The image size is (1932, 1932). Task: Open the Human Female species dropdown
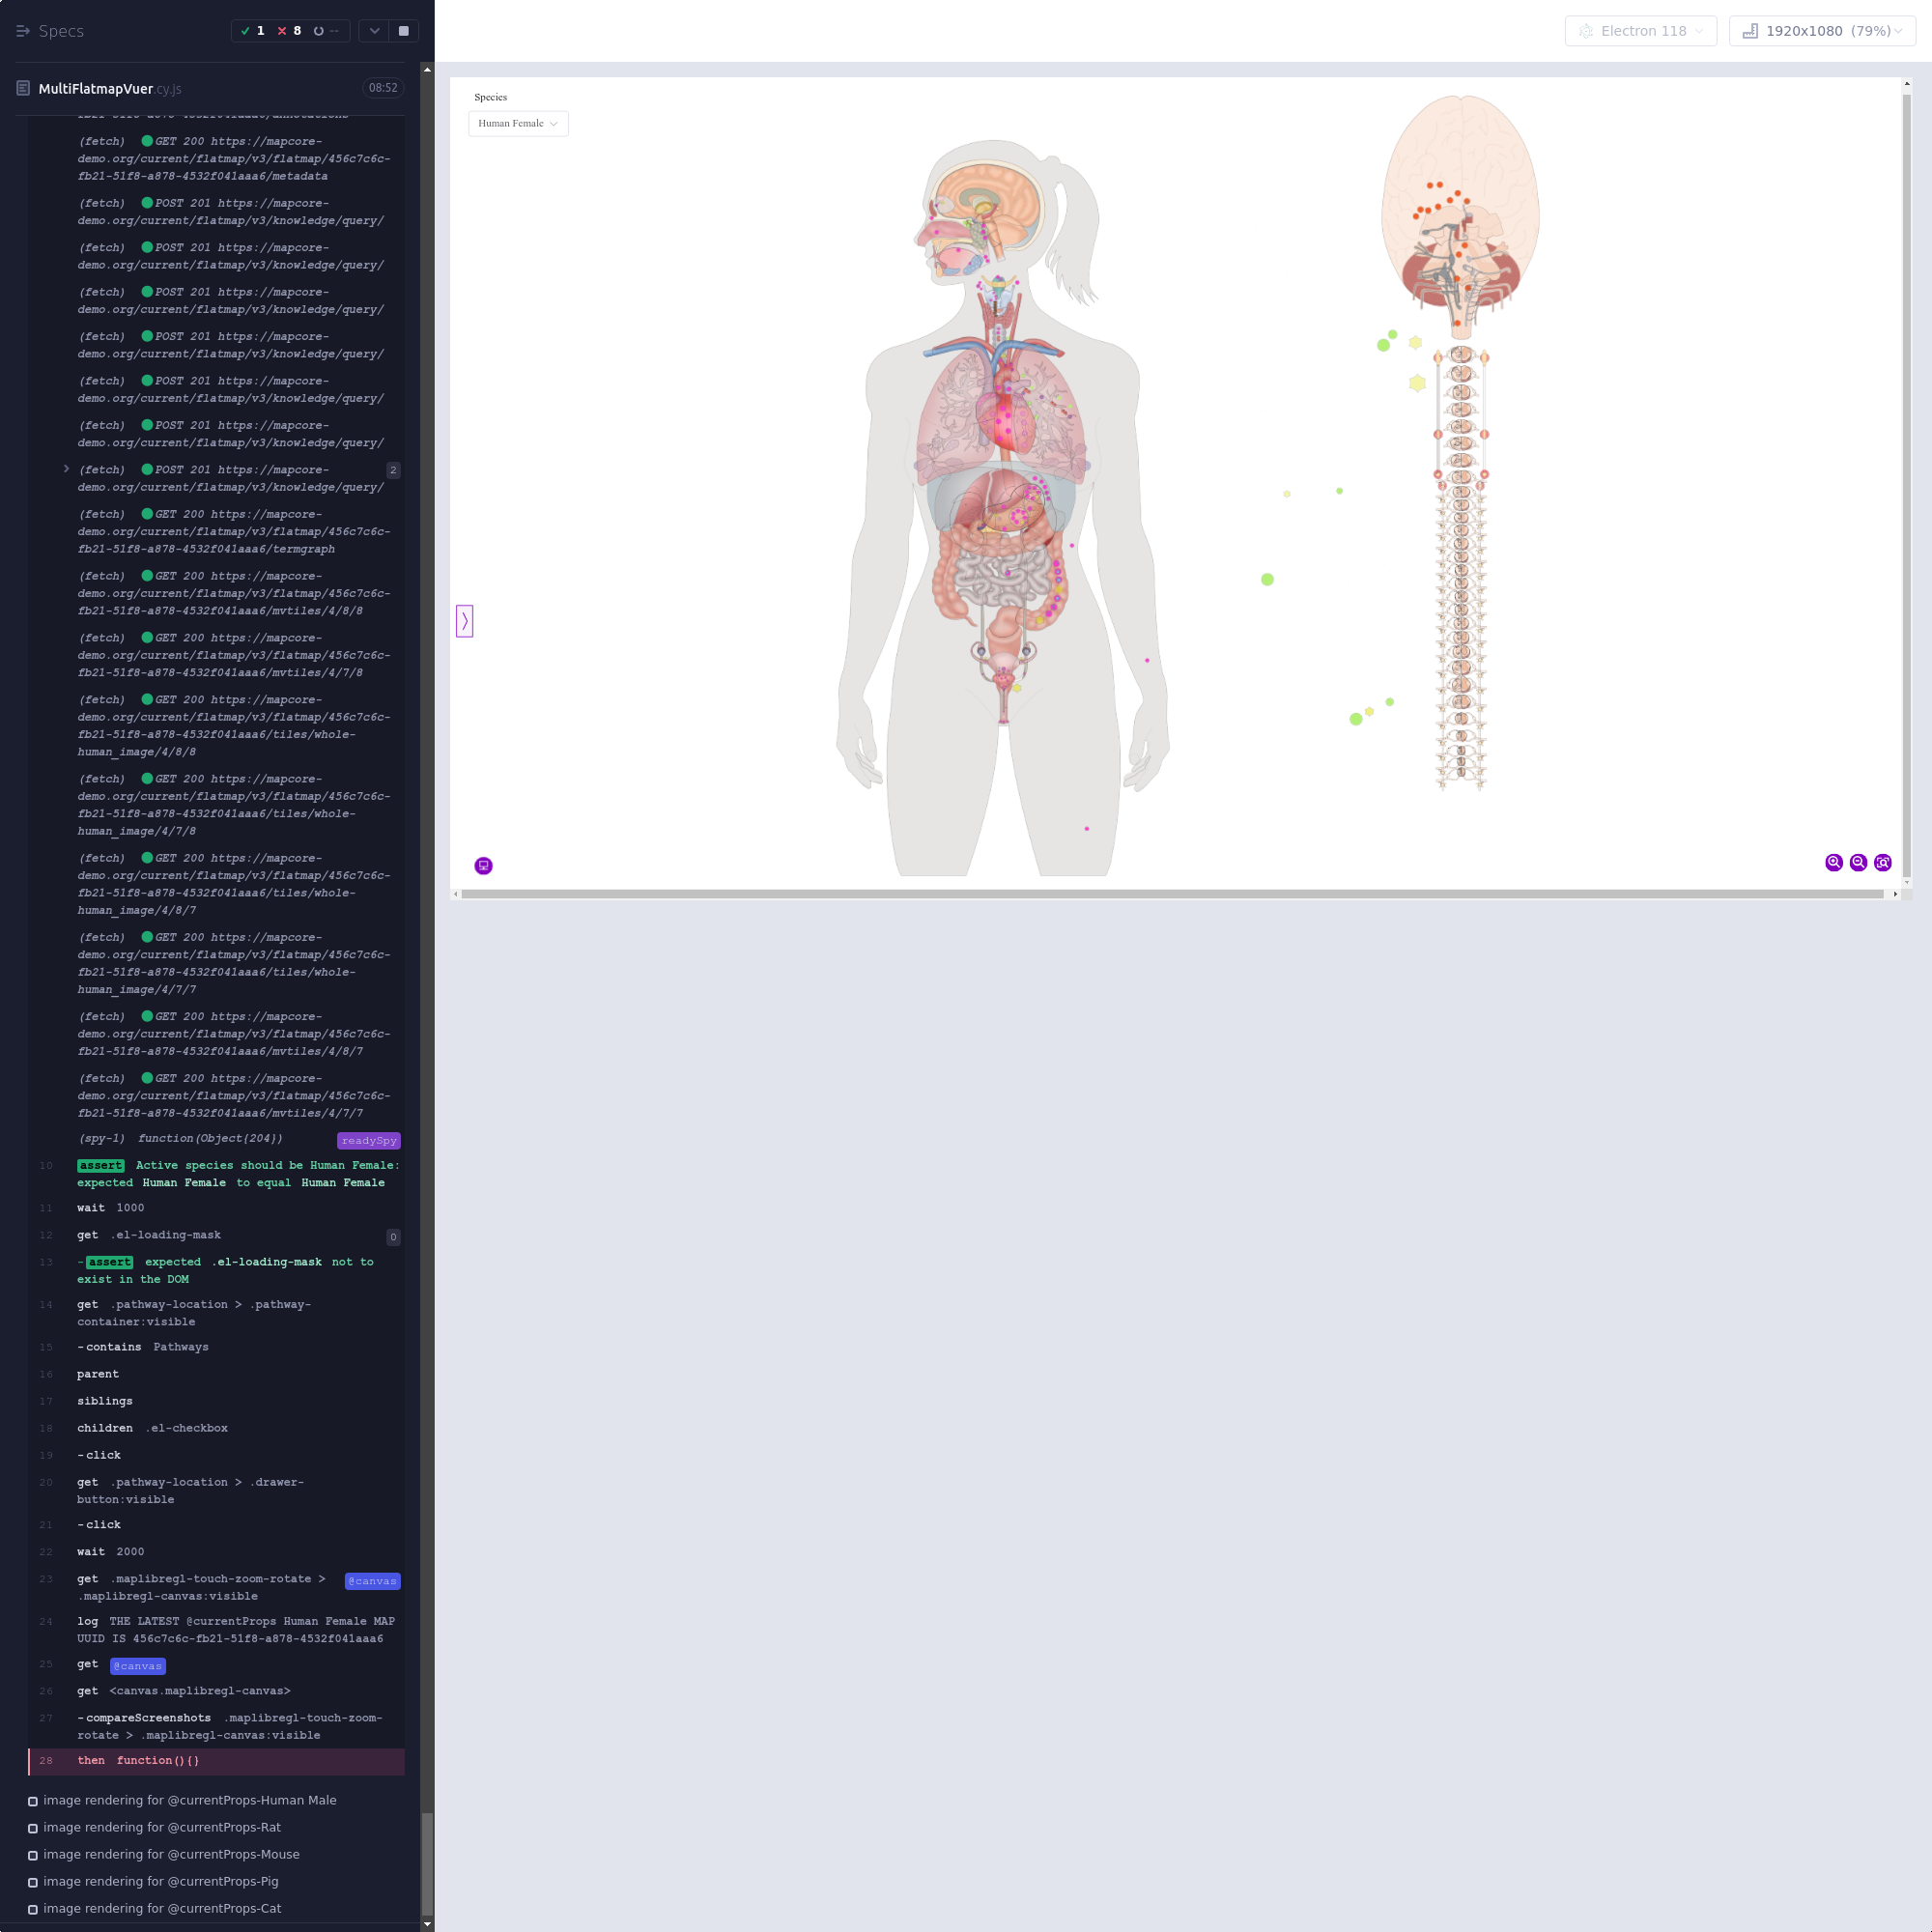tap(518, 123)
